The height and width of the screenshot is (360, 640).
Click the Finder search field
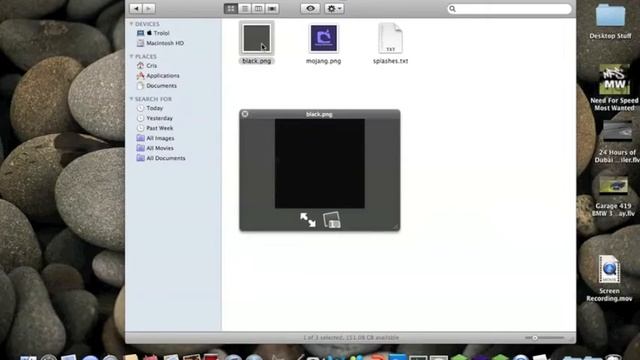click(x=509, y=9)
